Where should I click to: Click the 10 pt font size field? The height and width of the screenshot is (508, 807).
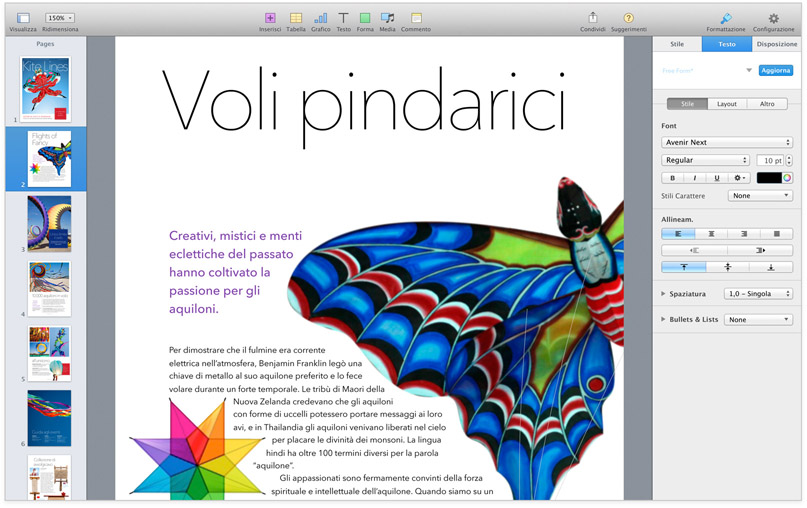click(x=770, y=161)
